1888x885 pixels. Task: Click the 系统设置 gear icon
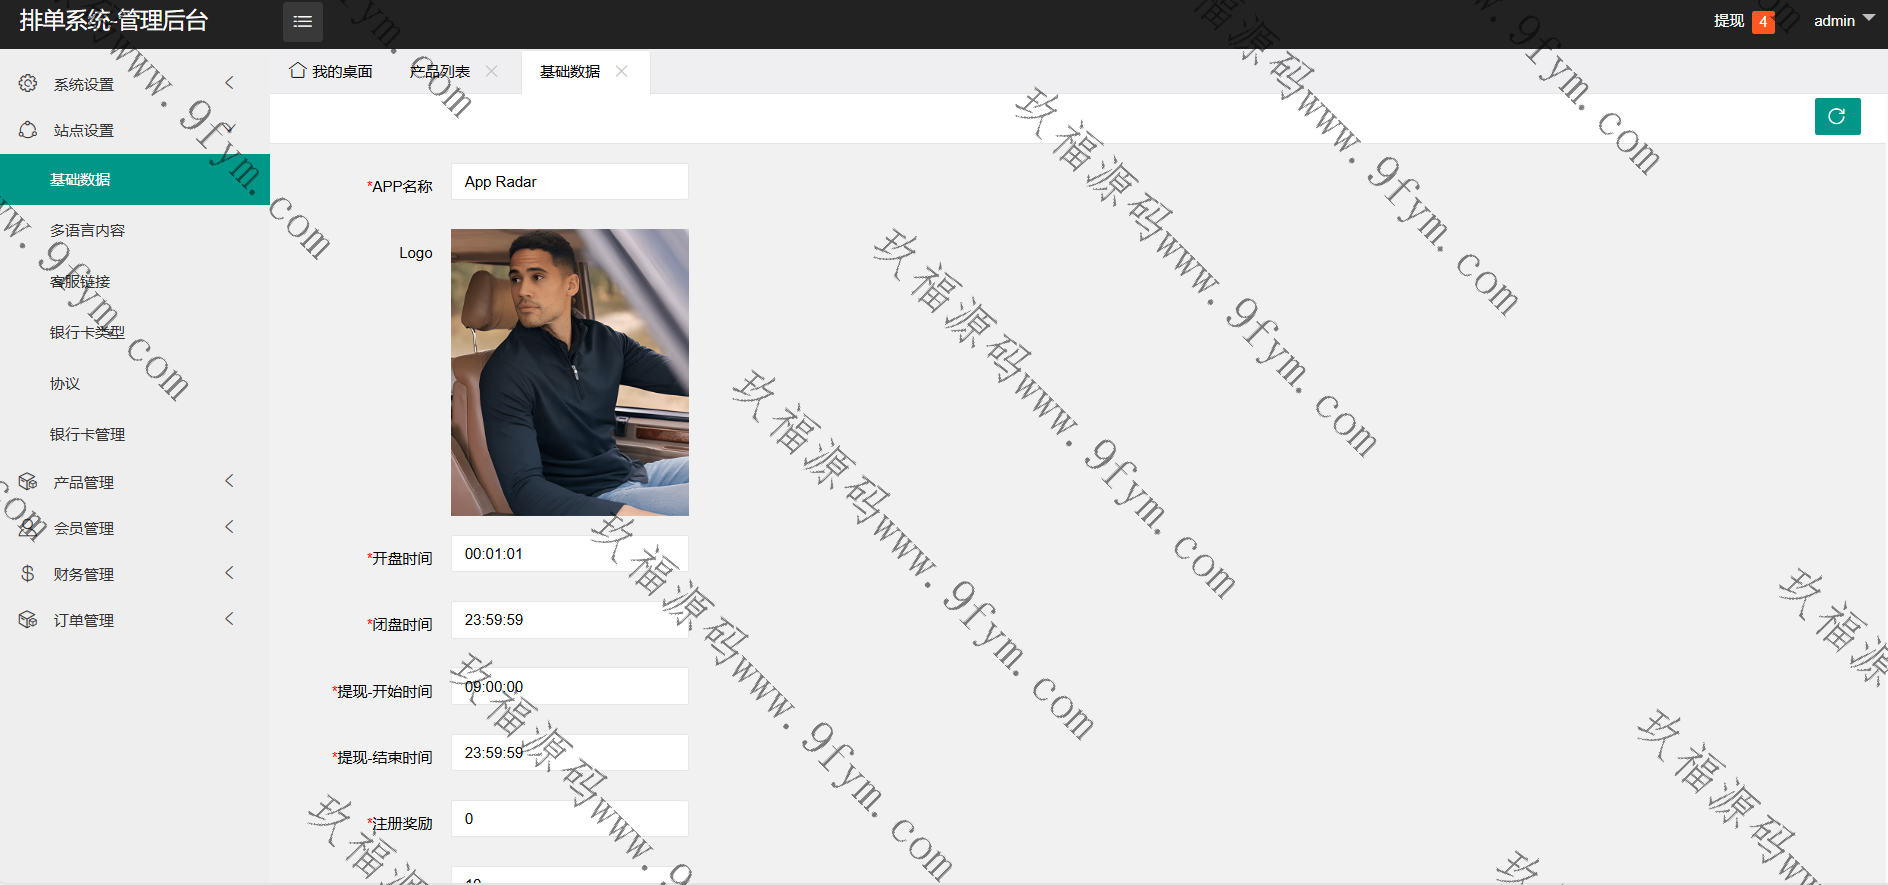tap(28, 84)
